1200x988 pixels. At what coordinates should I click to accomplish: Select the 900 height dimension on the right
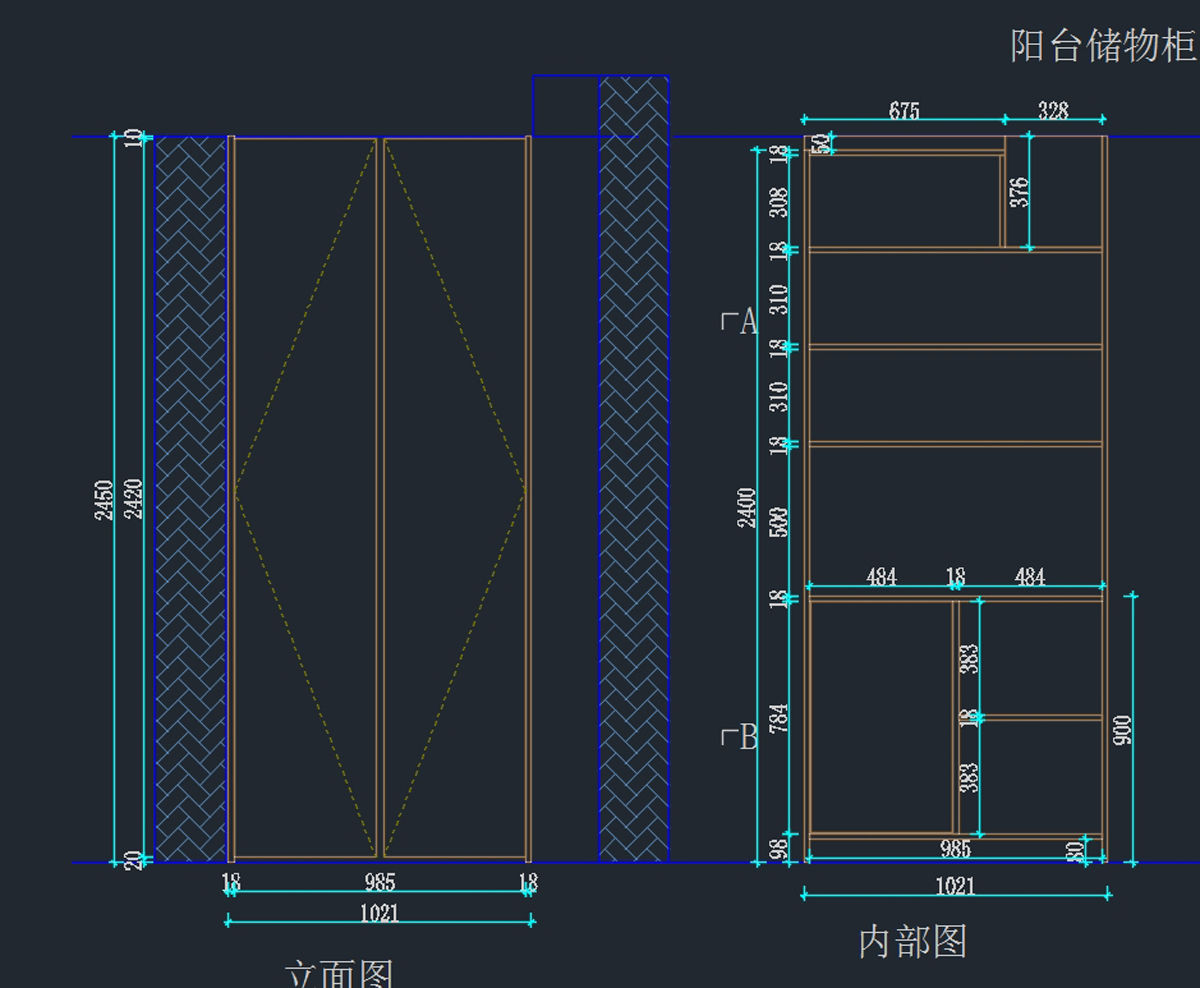point(1121,731)
